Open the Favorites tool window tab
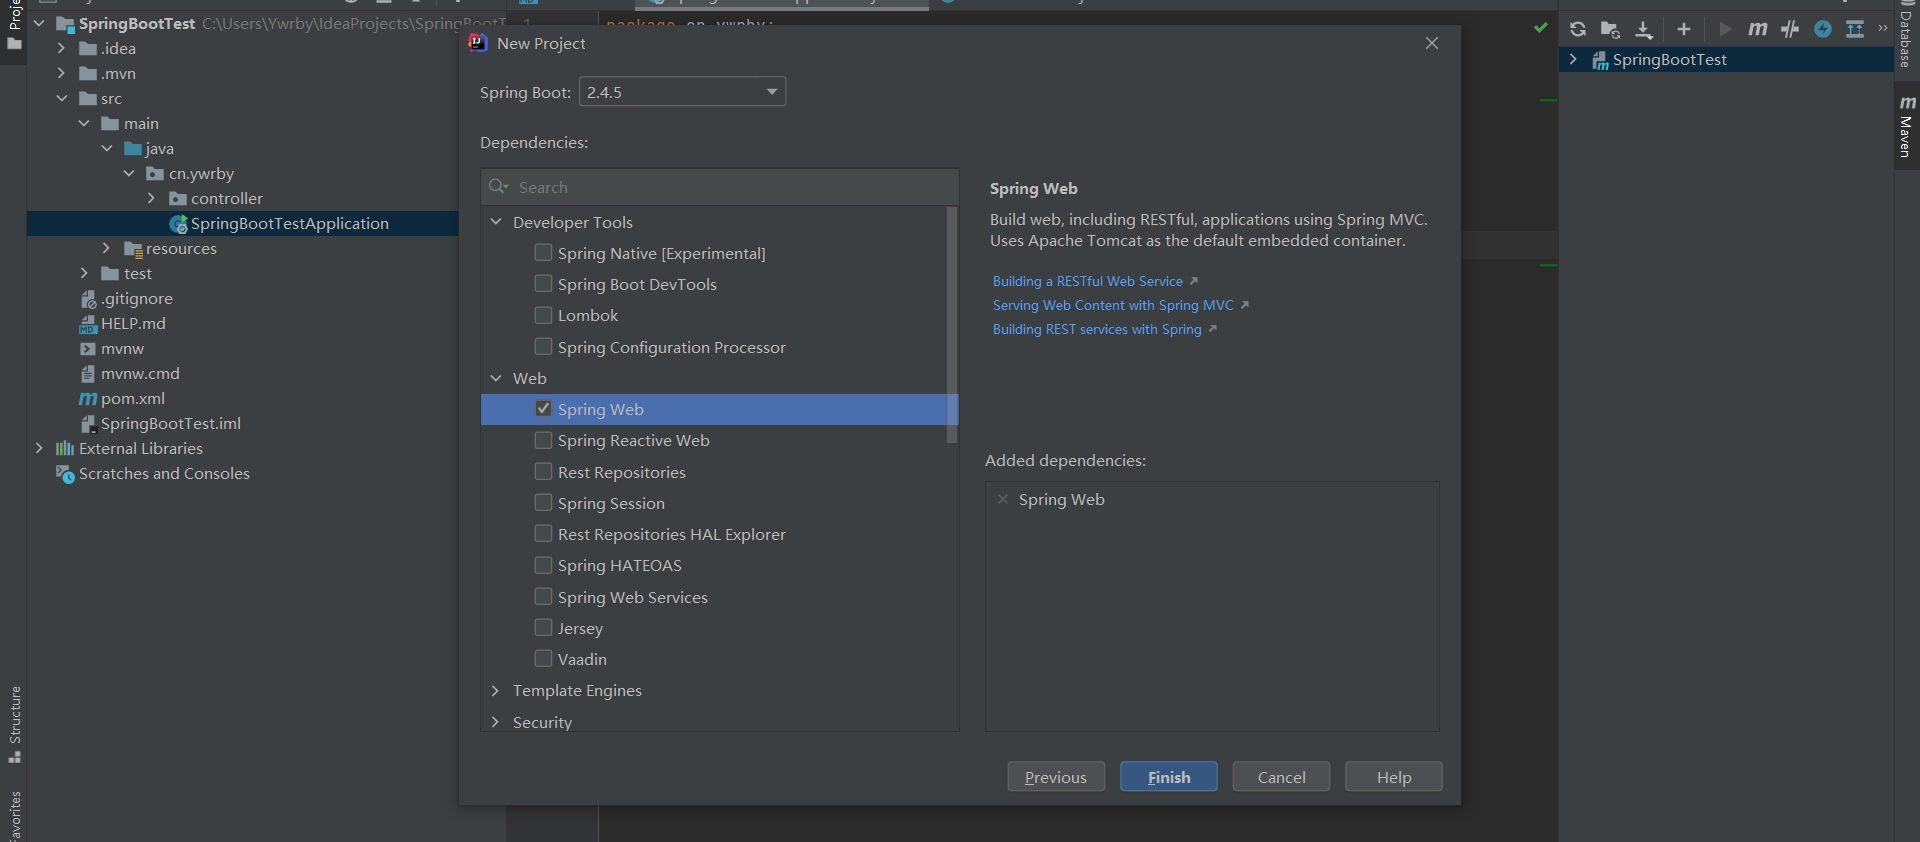This screenshot has height=842, width=1920. coord(14,815)
